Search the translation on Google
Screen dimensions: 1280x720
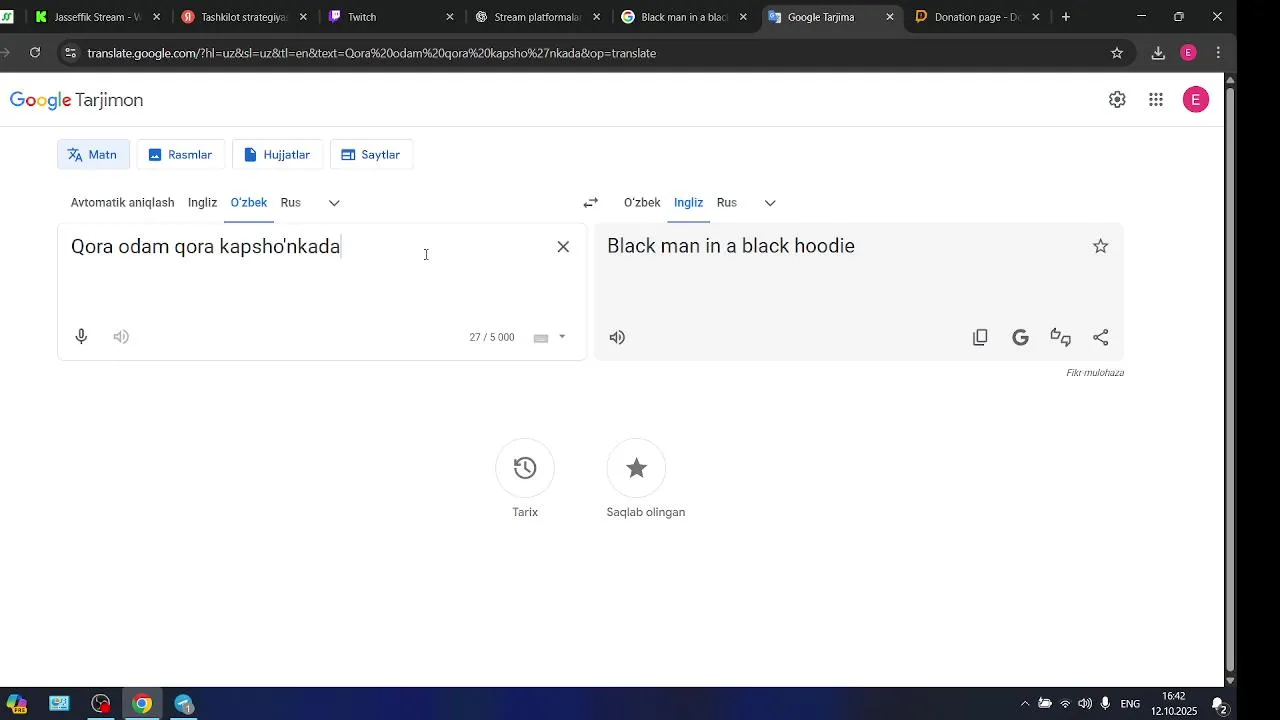pyautogui.click(x=1020, y=338)
